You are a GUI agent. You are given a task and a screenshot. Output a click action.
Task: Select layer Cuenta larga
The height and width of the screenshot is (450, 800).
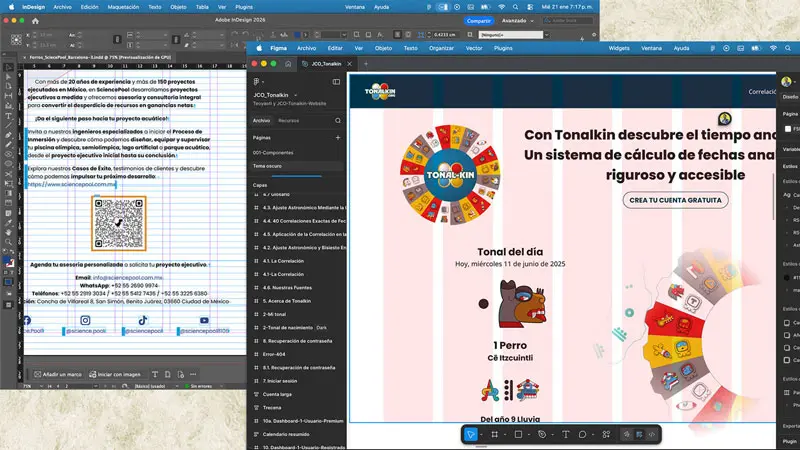[277, 394]
